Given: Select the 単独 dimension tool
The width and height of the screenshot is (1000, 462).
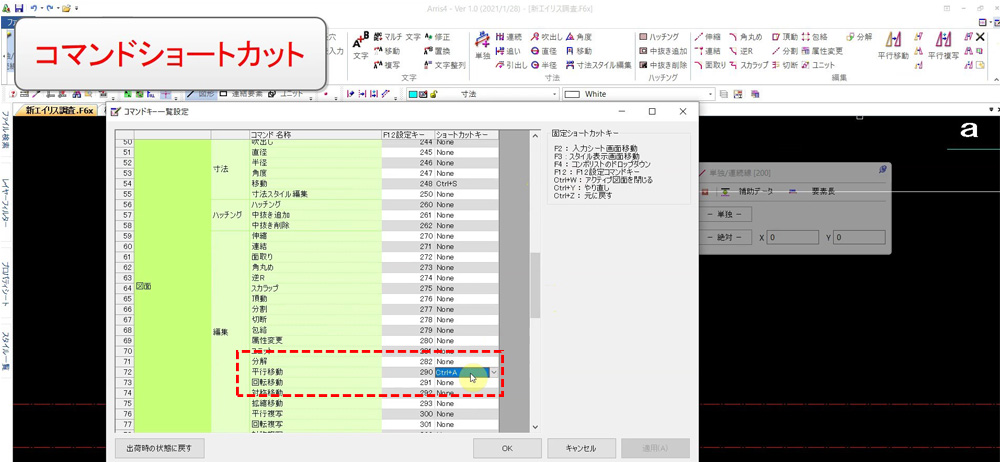Looking at the screenshot, I should [x=483, y=45].
